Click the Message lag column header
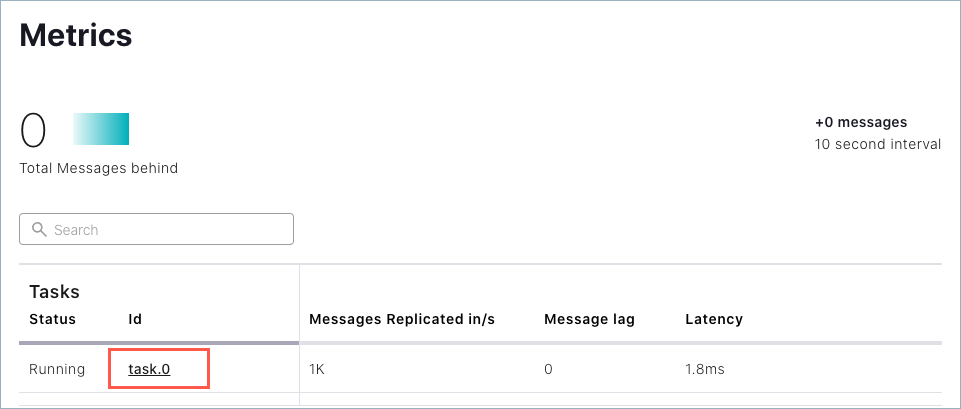 (x=590, y=319)
